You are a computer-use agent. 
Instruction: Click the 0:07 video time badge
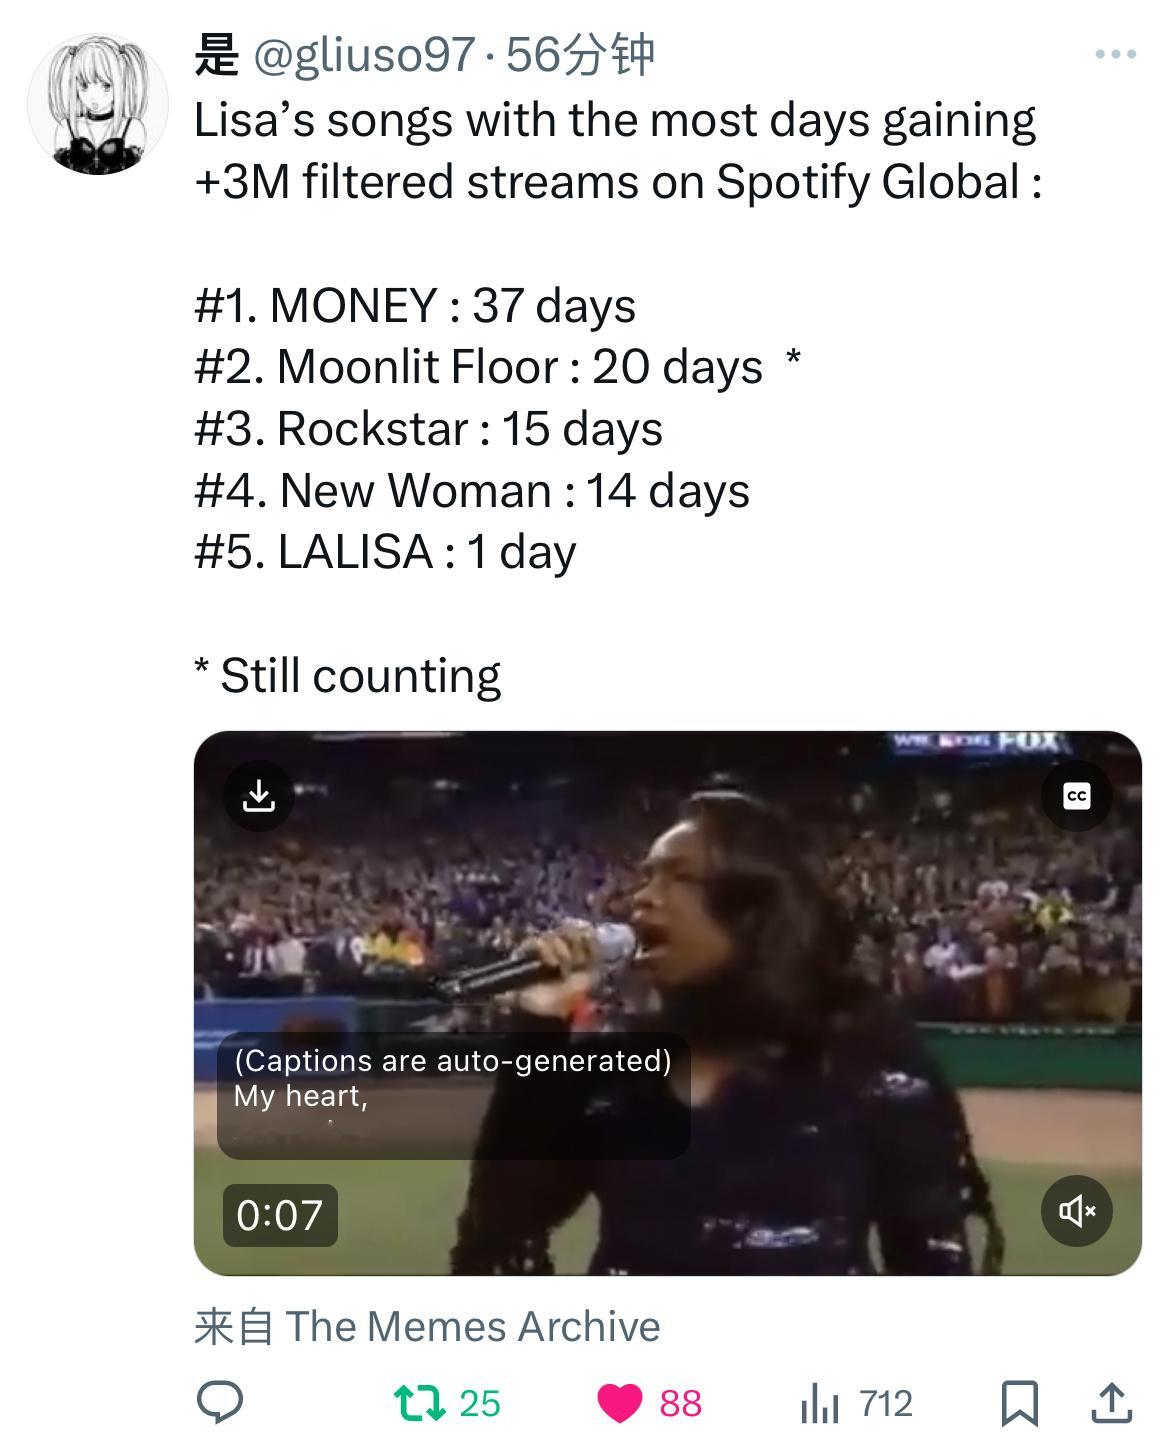280,1215
